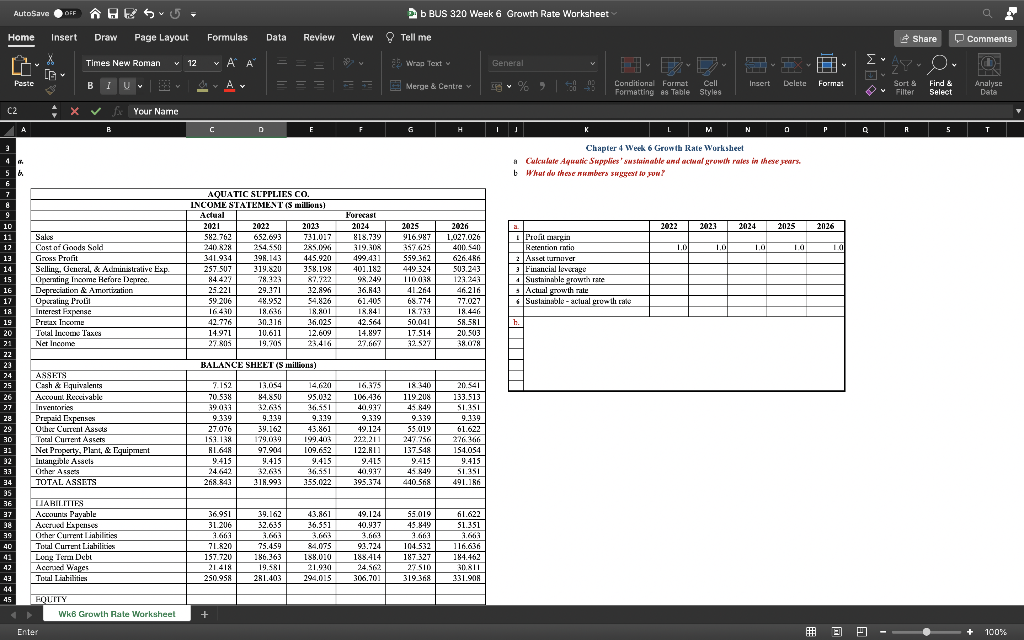Adjust the zoom slider in status bar
Viewport: 1024px width, 640px height.
coord(926,632)
